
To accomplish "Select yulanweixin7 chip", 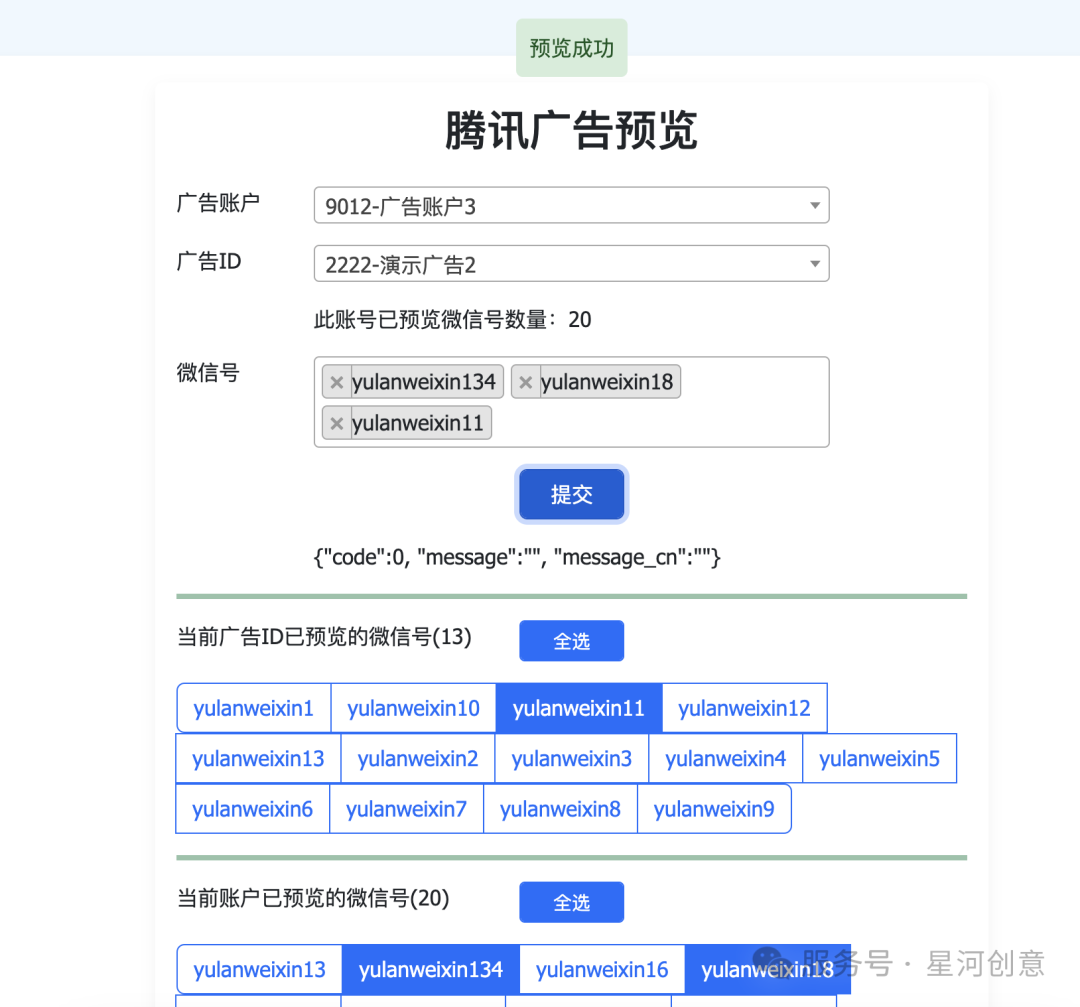I will pos(406,809).
